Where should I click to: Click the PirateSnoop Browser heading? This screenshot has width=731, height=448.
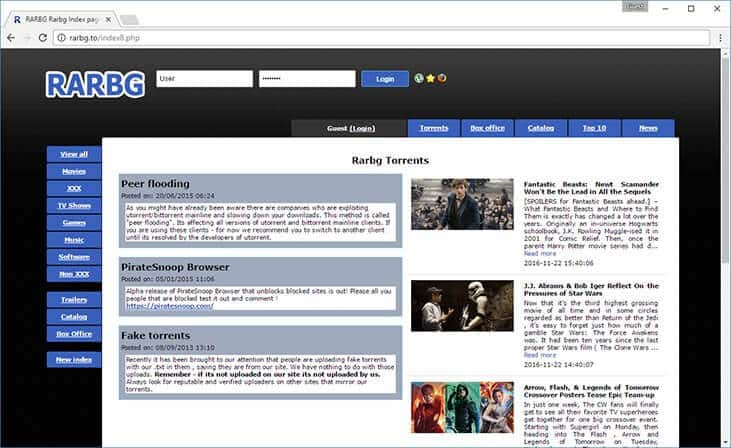click(175, 267)
